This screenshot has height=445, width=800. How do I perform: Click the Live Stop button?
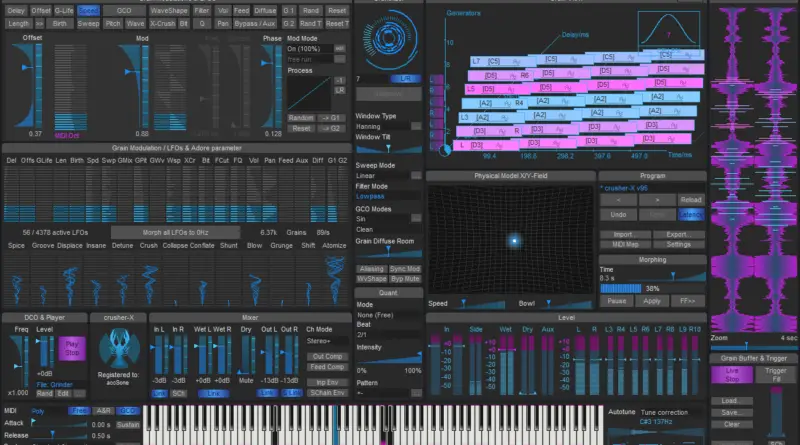[732, 375]
